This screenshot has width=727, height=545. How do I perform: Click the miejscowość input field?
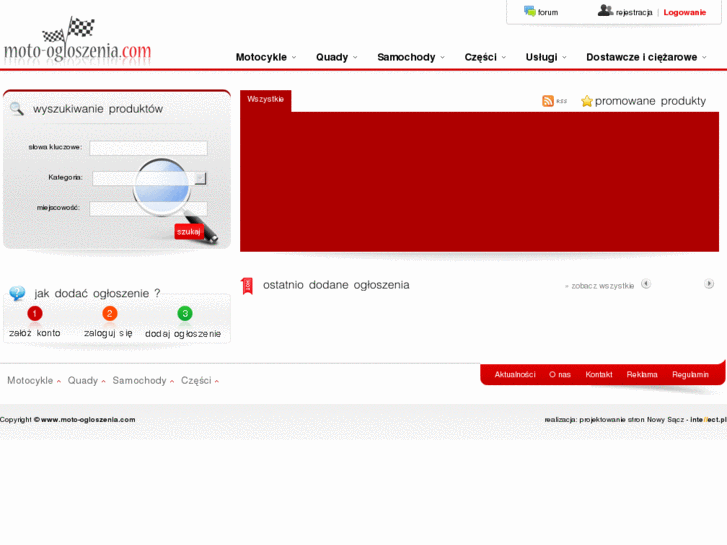coord(148,209)
